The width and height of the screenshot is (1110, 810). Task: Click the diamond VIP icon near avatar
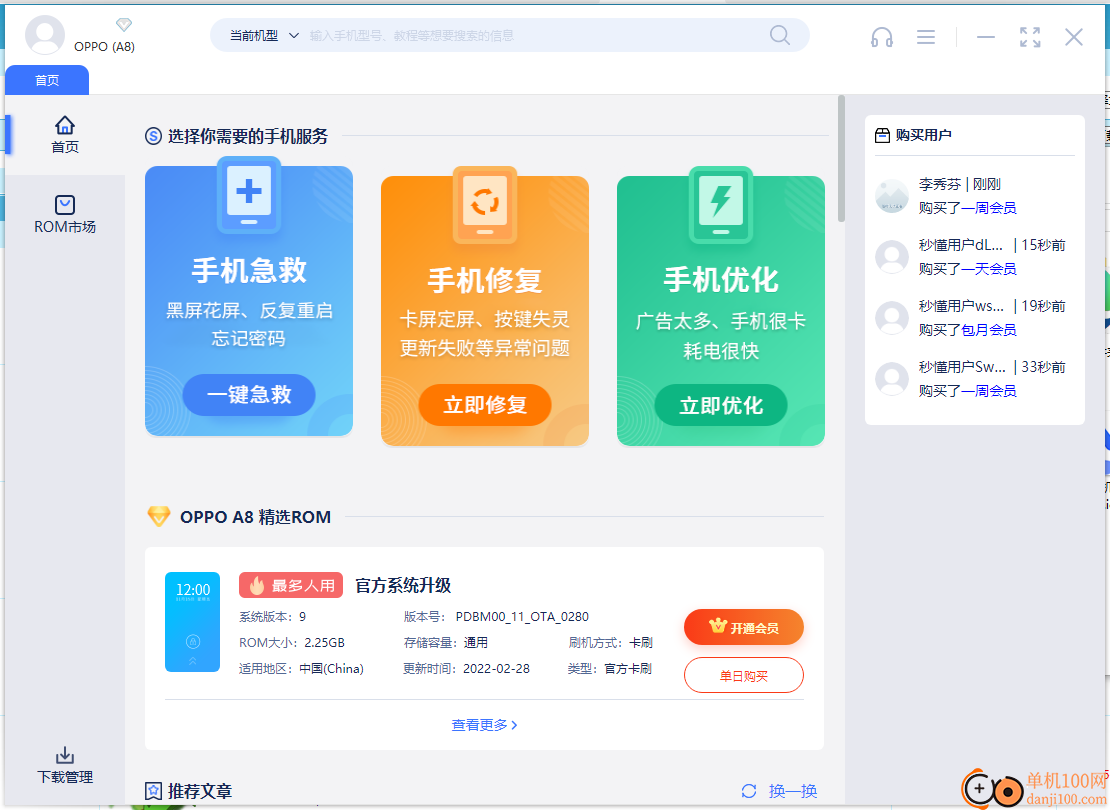click(124, 25)
